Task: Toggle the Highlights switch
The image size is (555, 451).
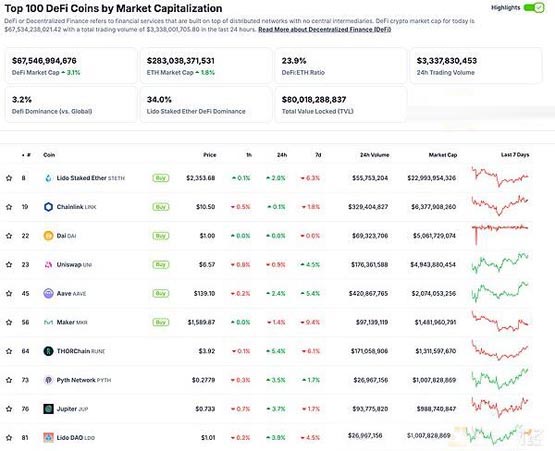Action: click(534, 7)
